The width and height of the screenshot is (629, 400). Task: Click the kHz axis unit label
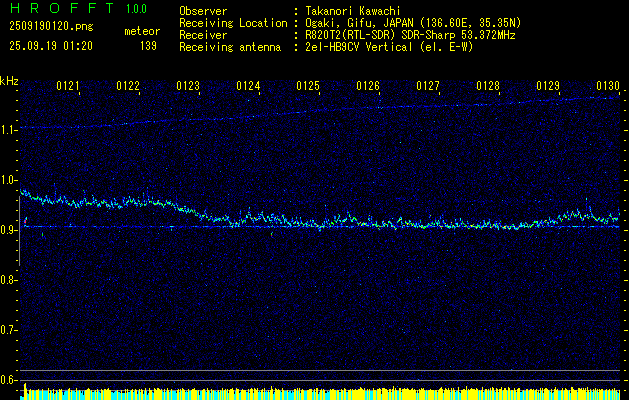(x=9, y=80)
